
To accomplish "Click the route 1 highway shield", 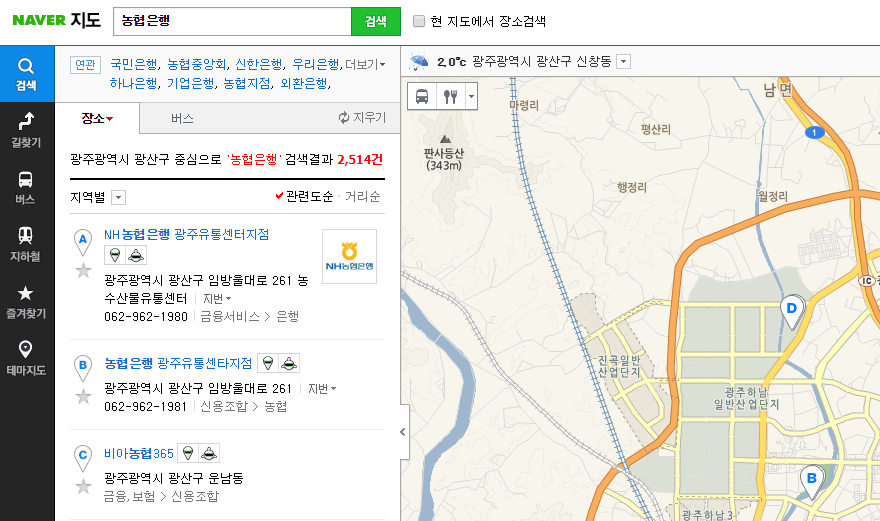I will pyautogui.click(x=814, y=132).
